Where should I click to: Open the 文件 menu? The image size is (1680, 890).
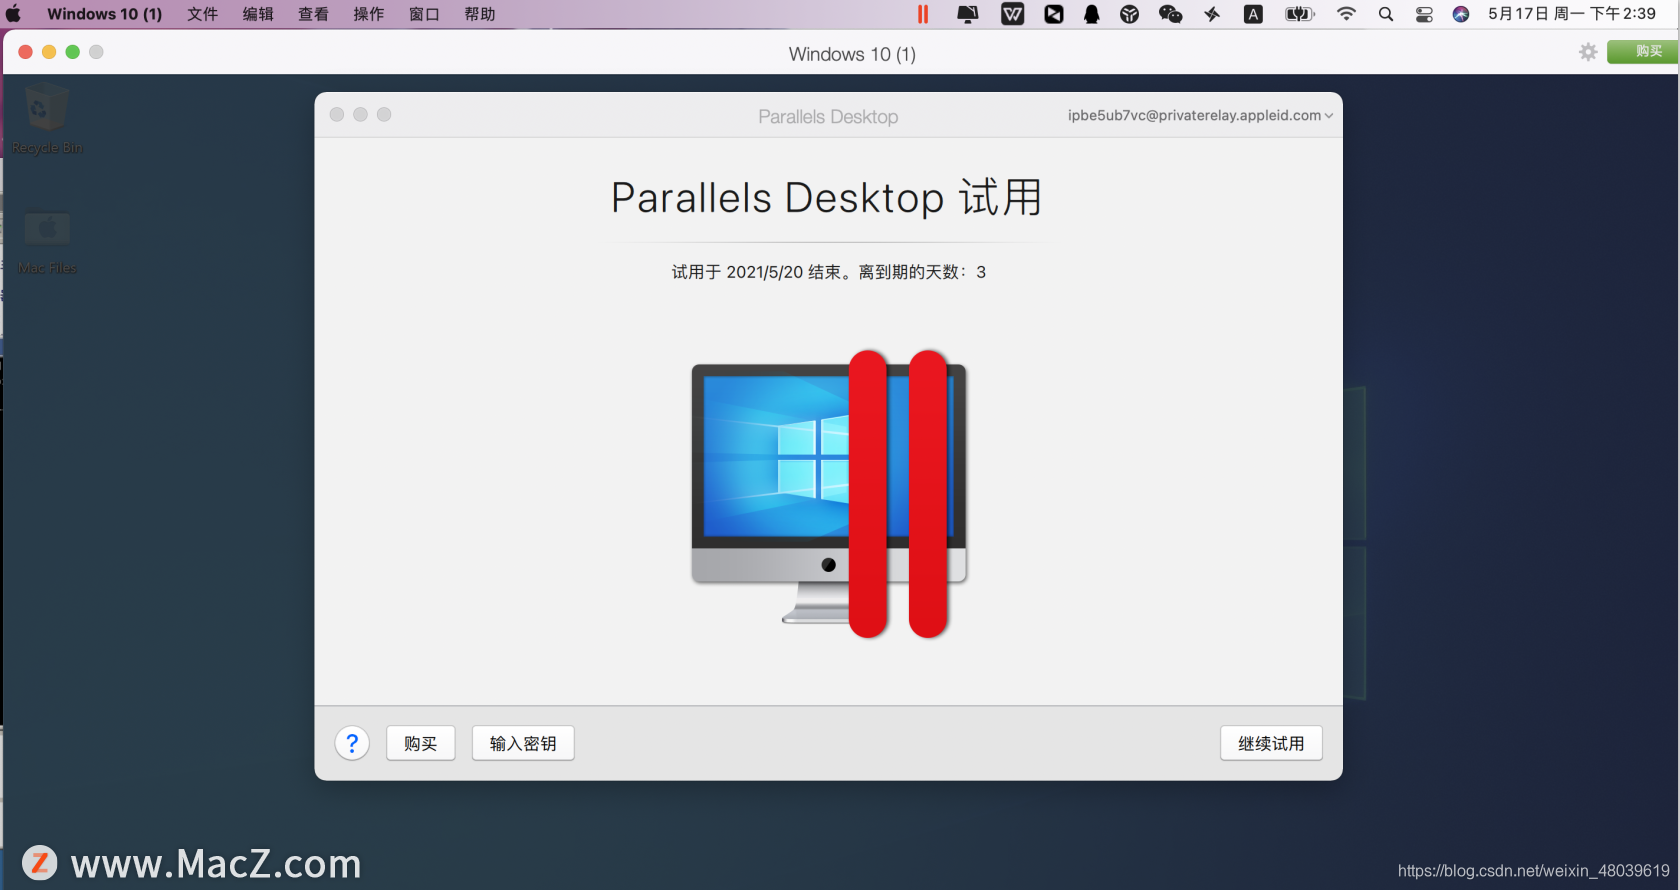point(202,14)
